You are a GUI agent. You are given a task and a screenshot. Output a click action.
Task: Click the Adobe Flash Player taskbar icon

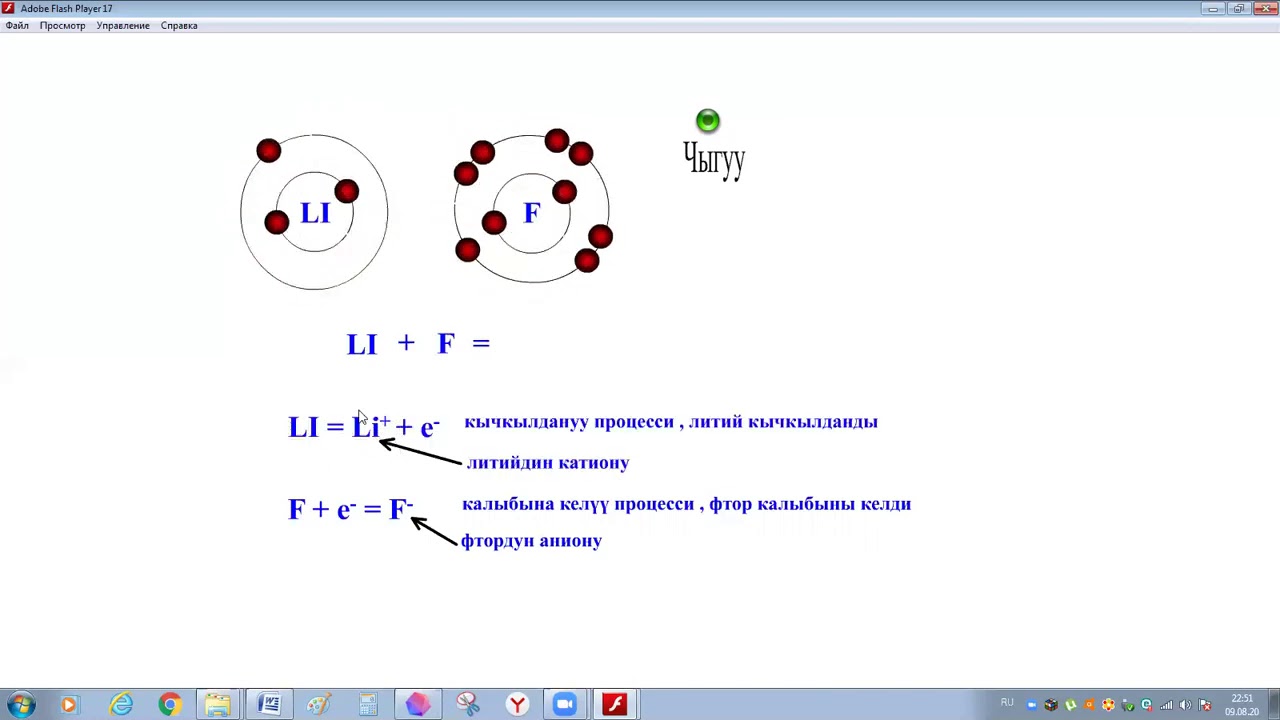tap(615, 704)
